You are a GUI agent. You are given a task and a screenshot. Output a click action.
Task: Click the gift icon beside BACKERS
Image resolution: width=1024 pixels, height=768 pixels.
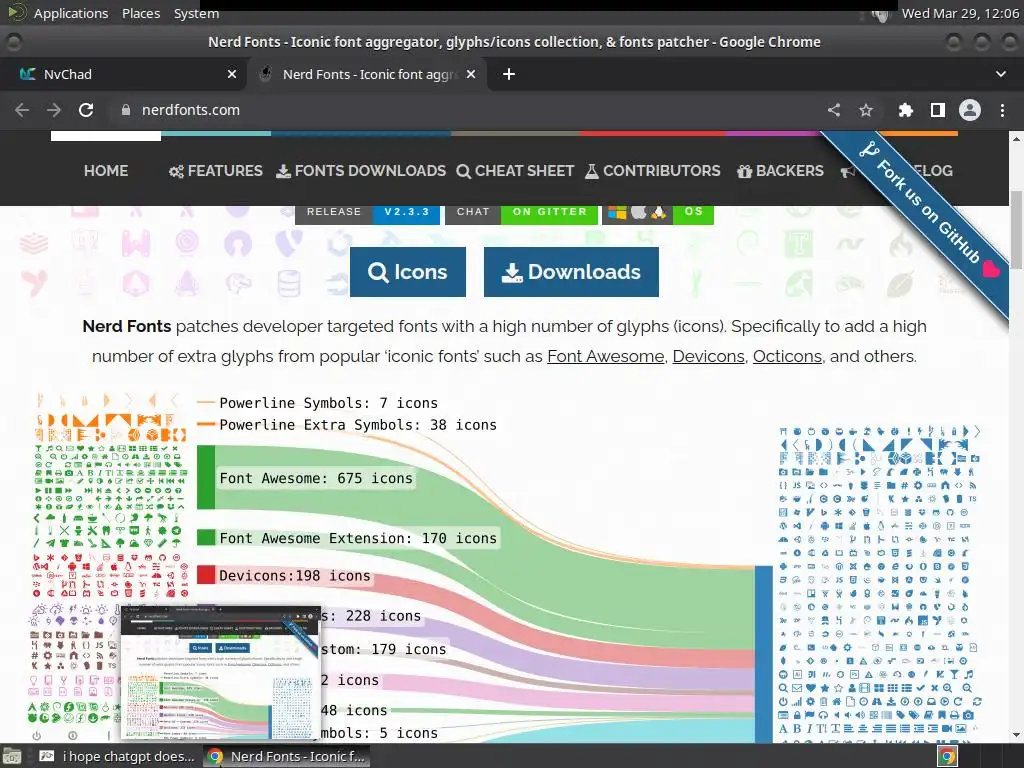(x=744, y=172)
